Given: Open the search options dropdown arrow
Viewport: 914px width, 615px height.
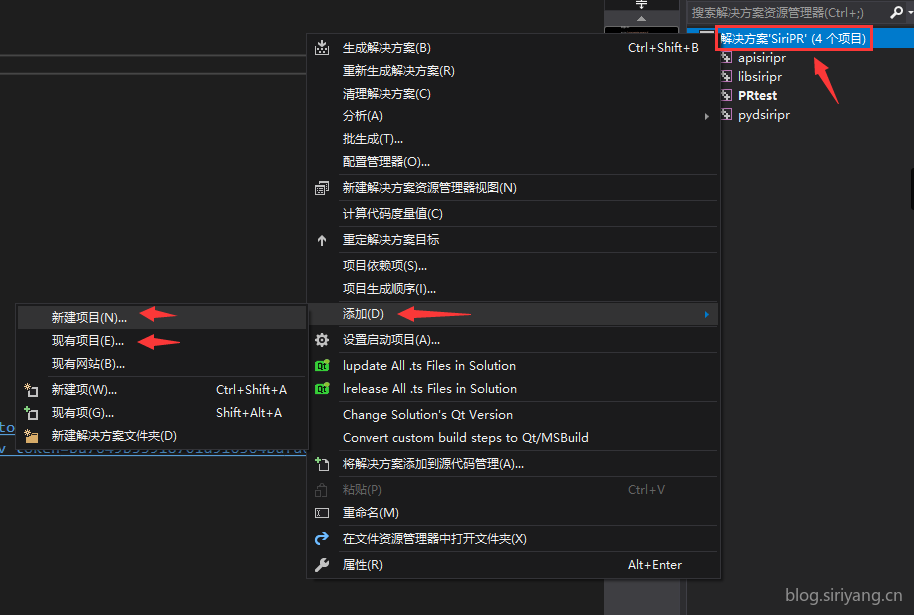Looking at the screenshot, I should coord(909,13).
